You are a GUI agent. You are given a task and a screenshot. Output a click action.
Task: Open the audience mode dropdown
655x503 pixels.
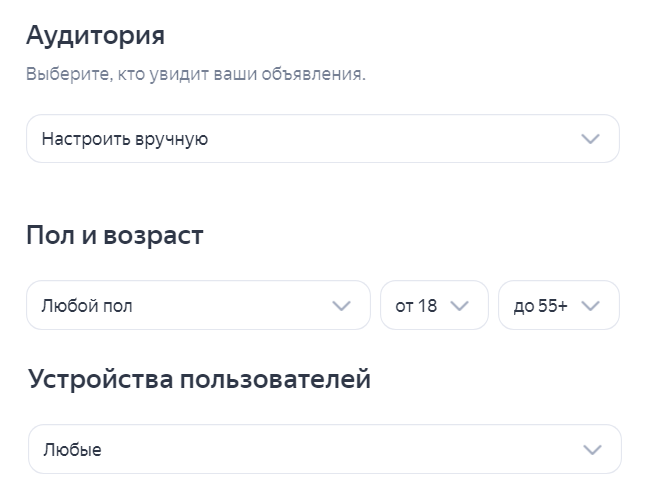click(322, 139)
